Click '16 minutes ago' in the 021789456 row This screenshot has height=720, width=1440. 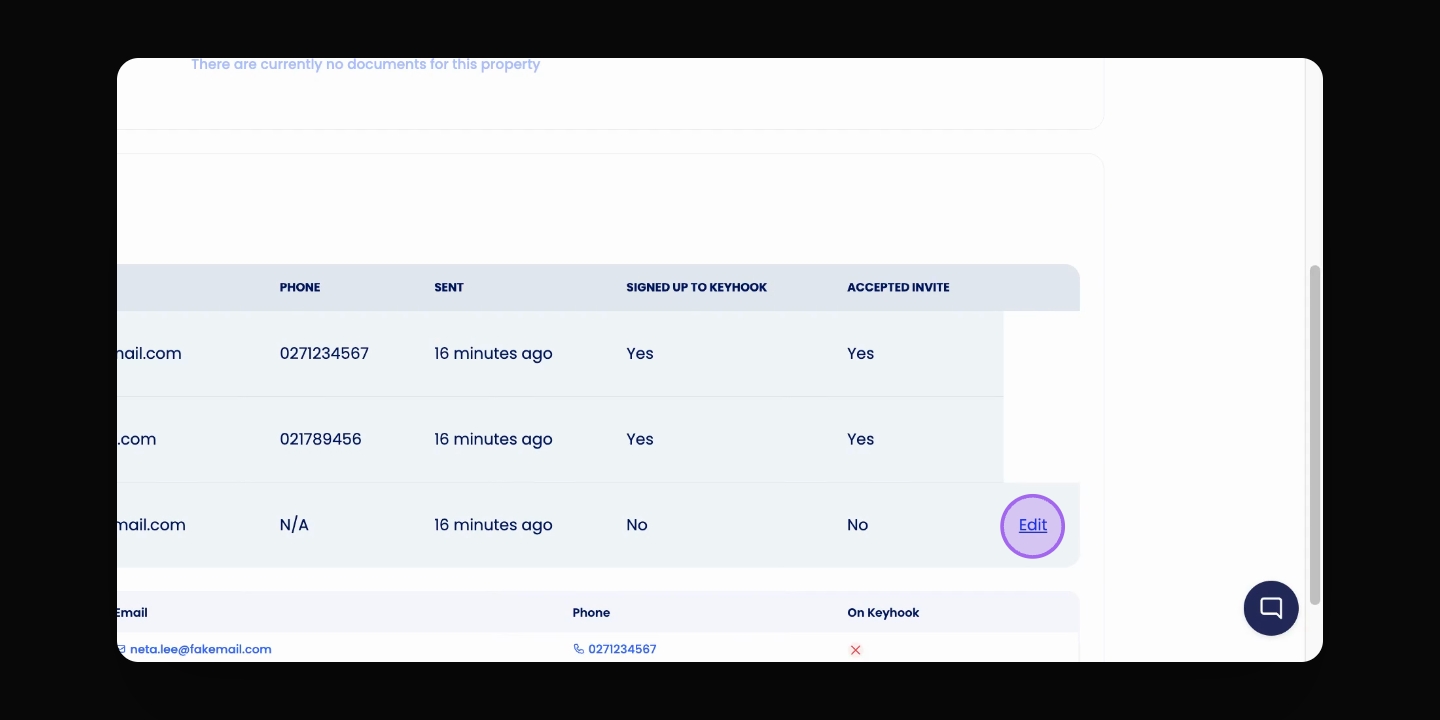493,439
